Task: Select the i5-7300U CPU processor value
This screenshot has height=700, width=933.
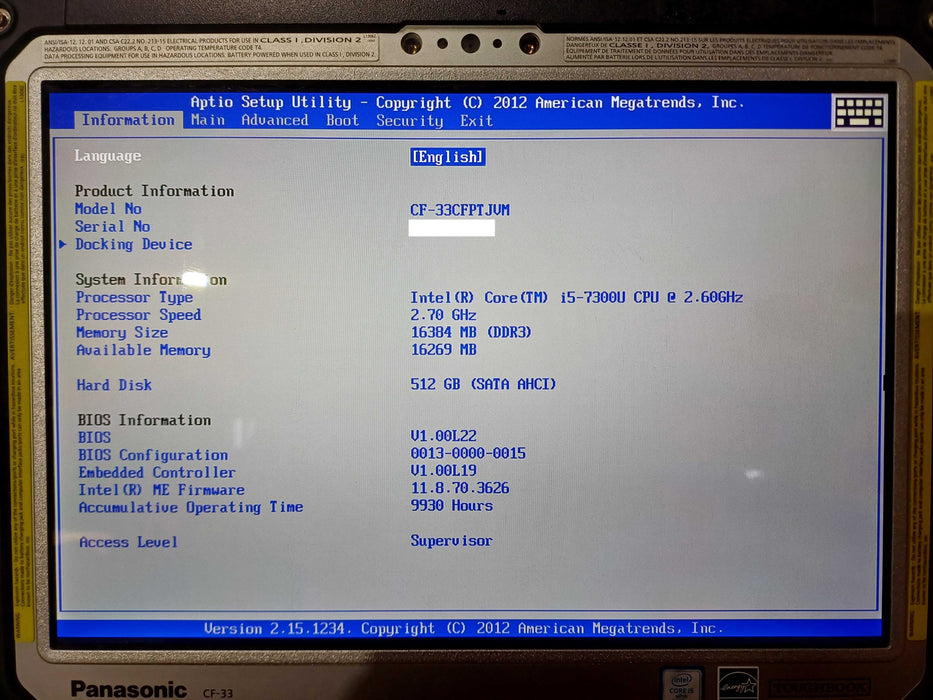Action: point(577,298)
